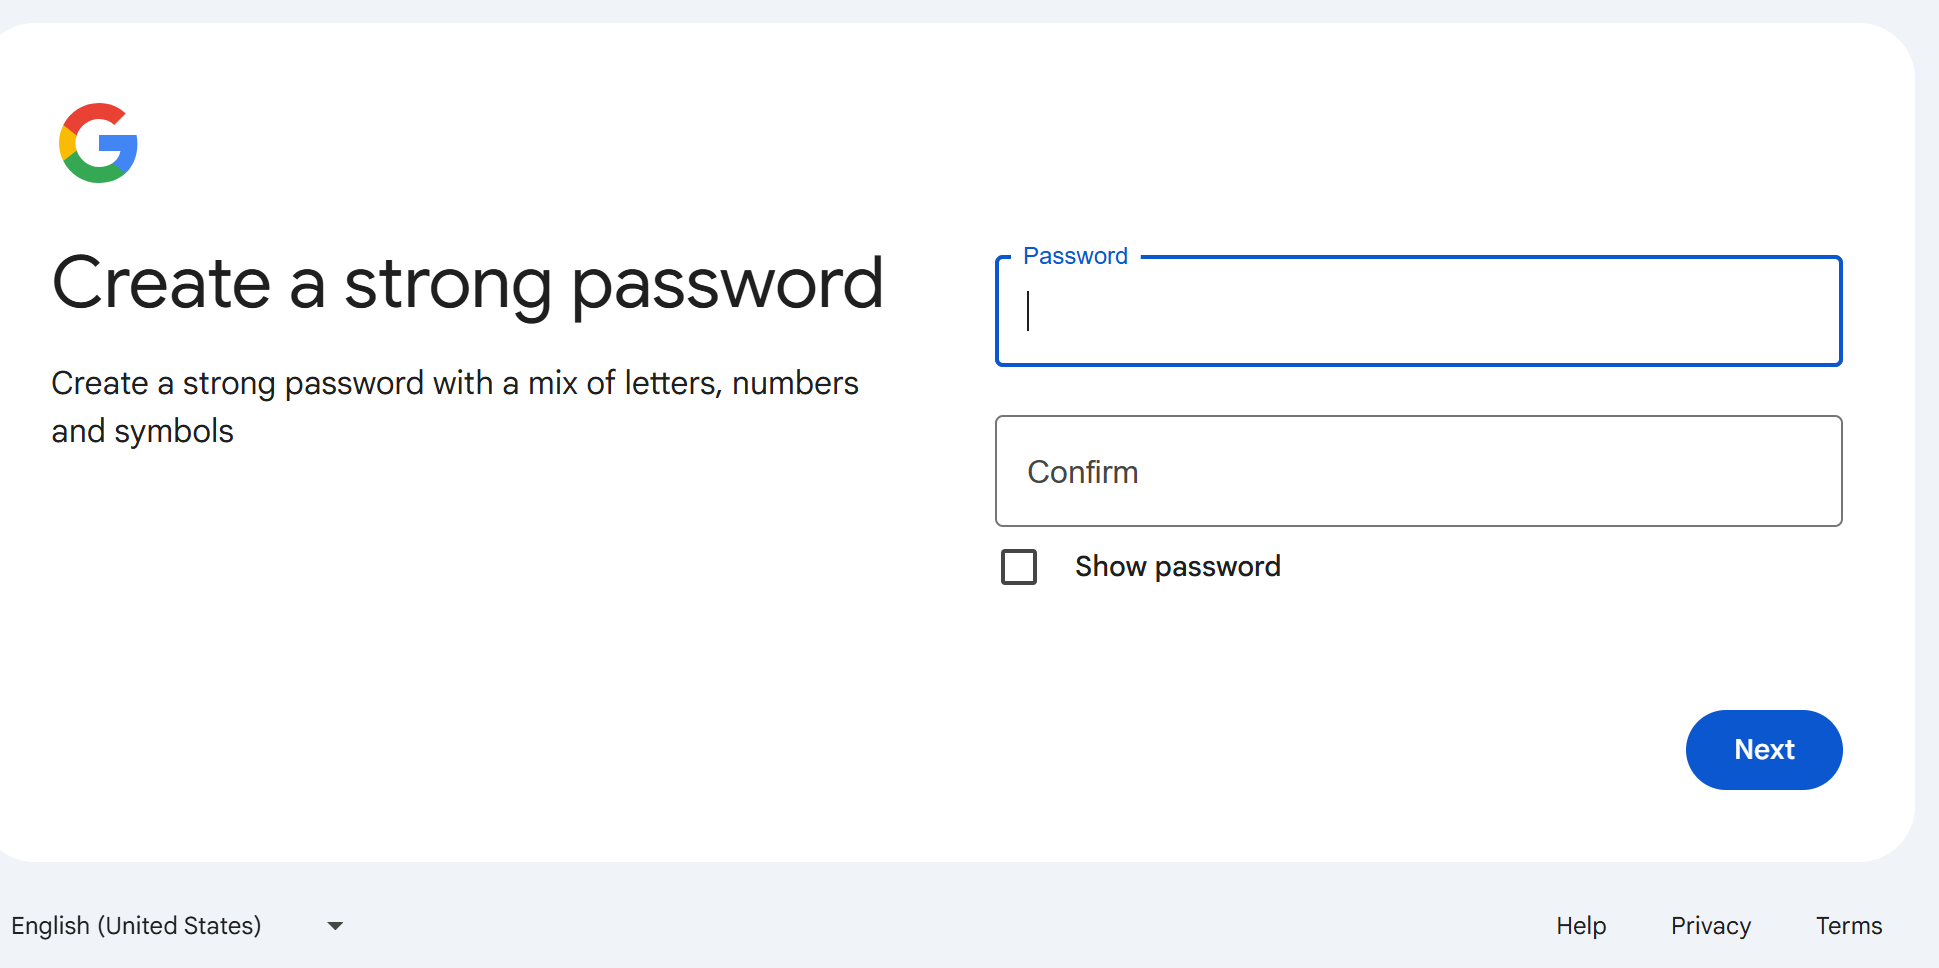Open the Help link in footer
This screenshot has height=968, width=1939.
tap(1581, 926)
